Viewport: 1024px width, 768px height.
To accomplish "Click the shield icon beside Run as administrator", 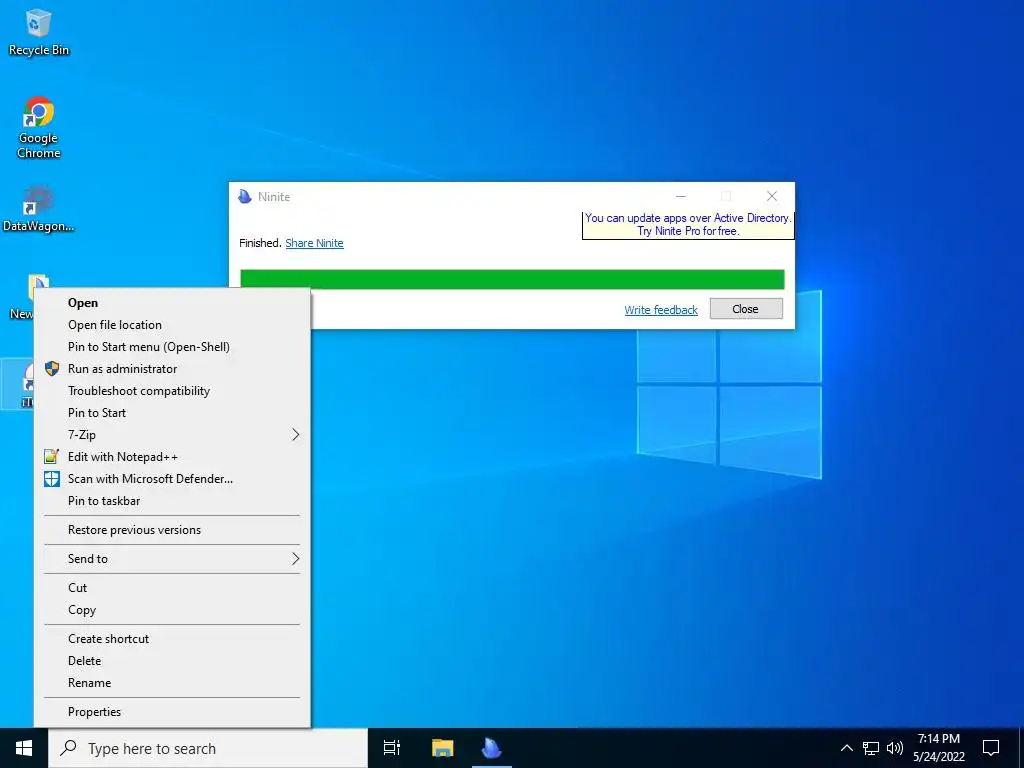I will click(x=52, y=369).
